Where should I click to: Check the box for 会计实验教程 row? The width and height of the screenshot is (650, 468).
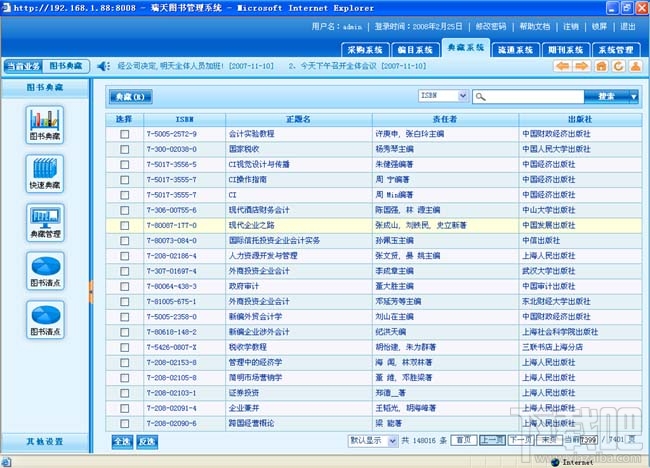point(124,134)
